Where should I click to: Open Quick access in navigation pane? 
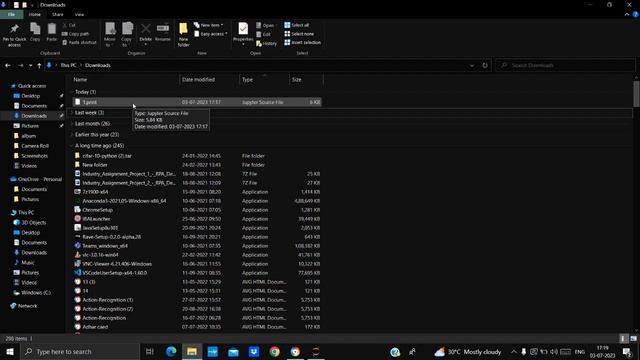32,86
